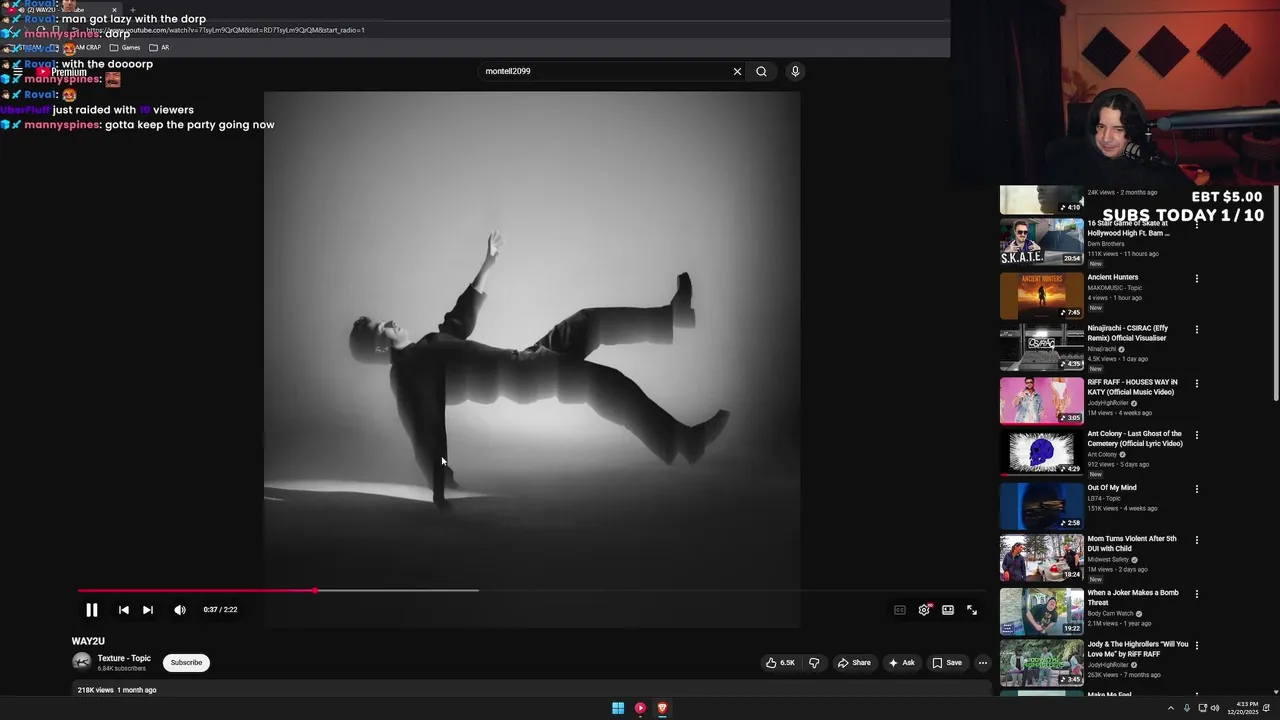Open Ancient Hunters video title
Viewport: 1280px width, 720px height.
click(1113, 277)
